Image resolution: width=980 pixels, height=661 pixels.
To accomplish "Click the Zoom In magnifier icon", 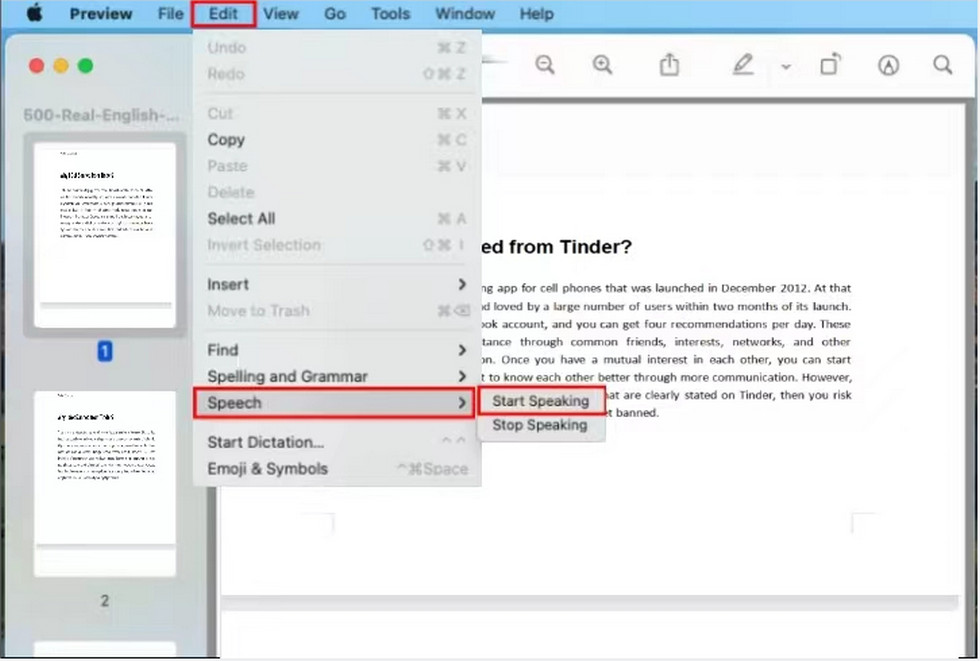I will [x=602, y=64].
